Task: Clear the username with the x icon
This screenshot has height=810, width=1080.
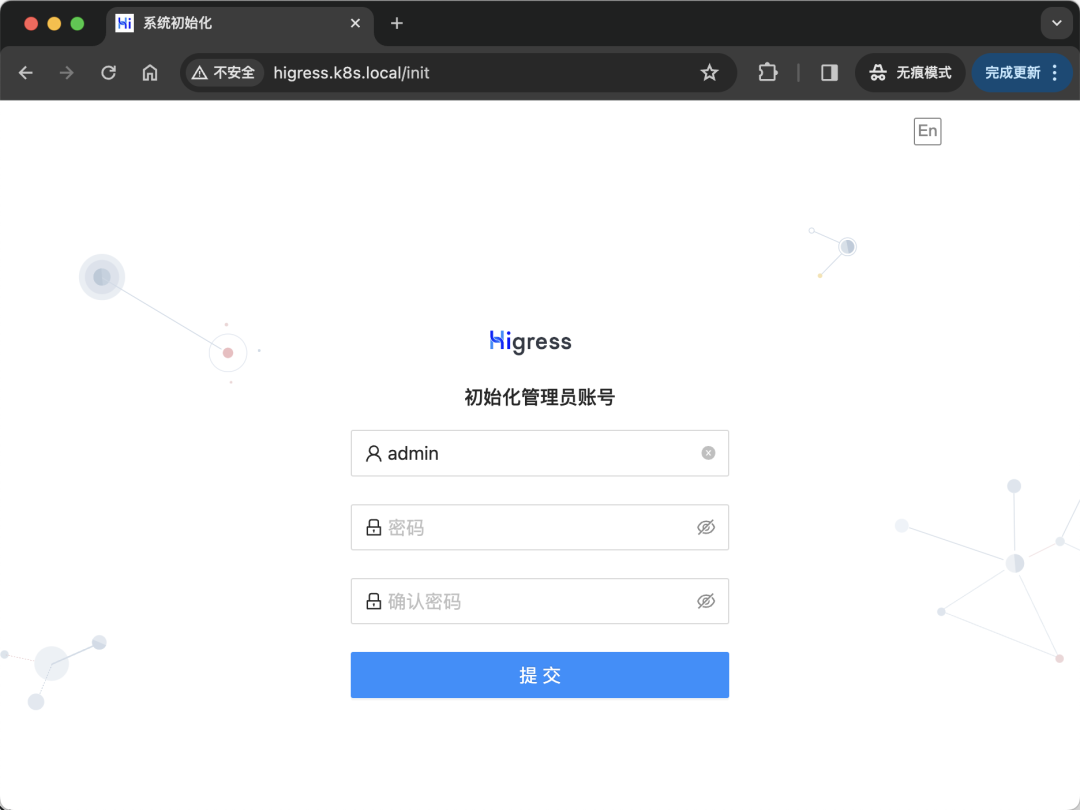Action: pos(708,453)
